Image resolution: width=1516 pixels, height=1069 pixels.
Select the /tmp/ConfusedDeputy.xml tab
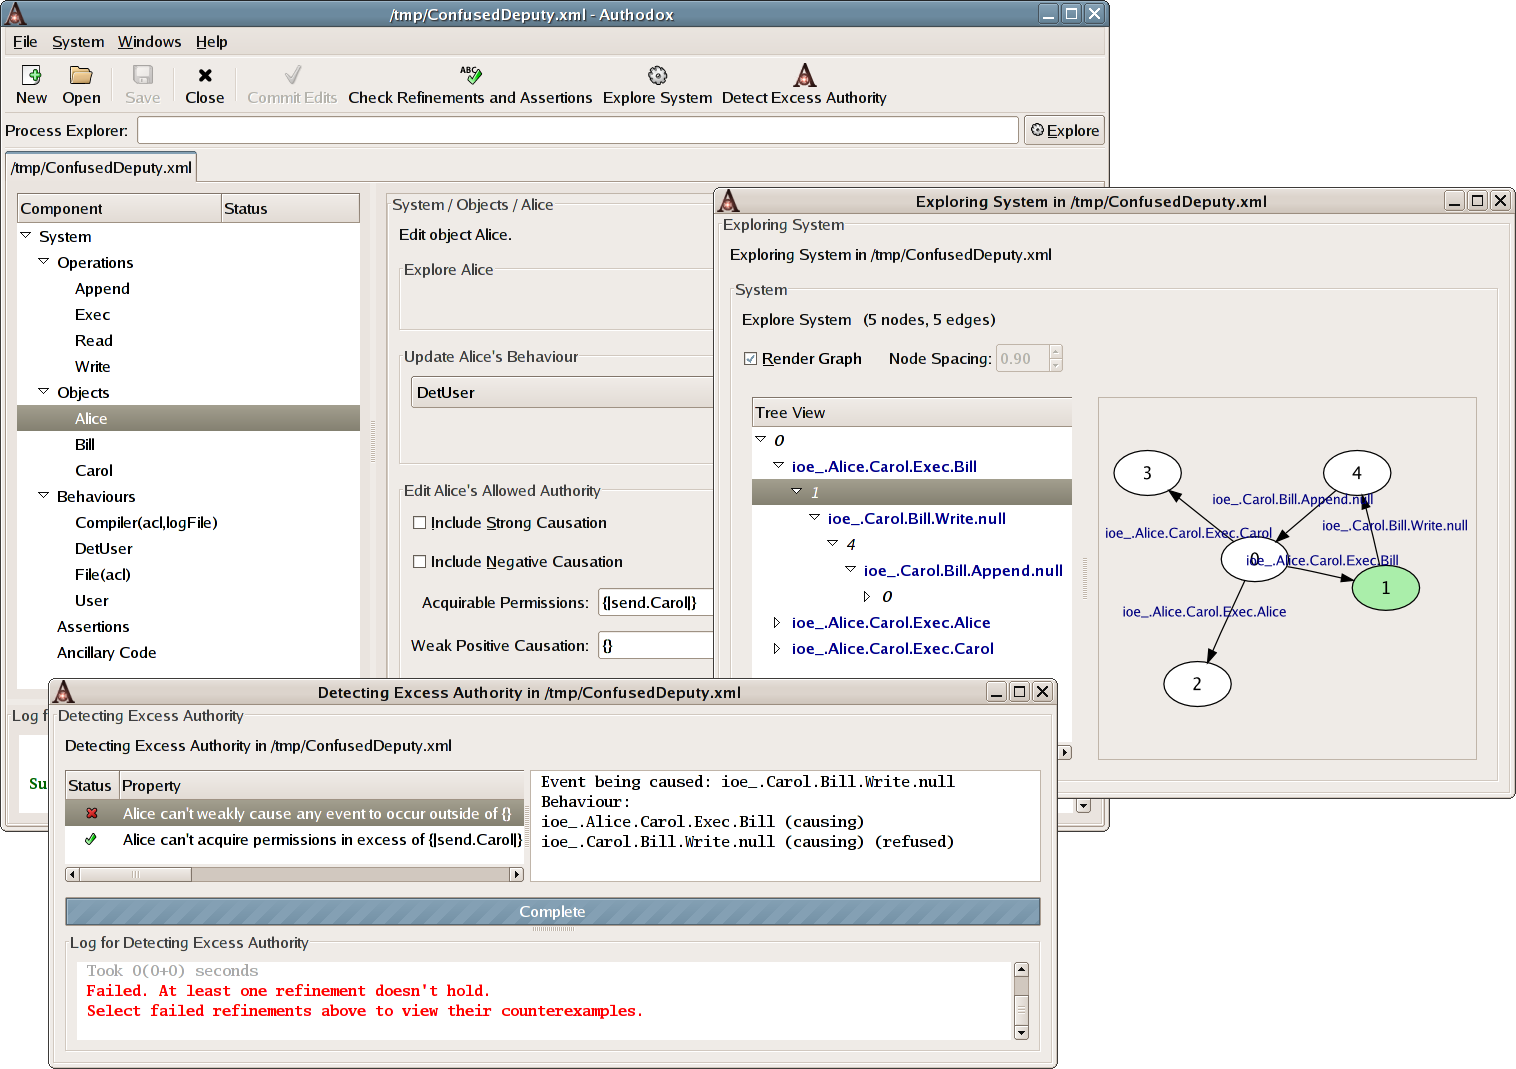pos(101,167)
